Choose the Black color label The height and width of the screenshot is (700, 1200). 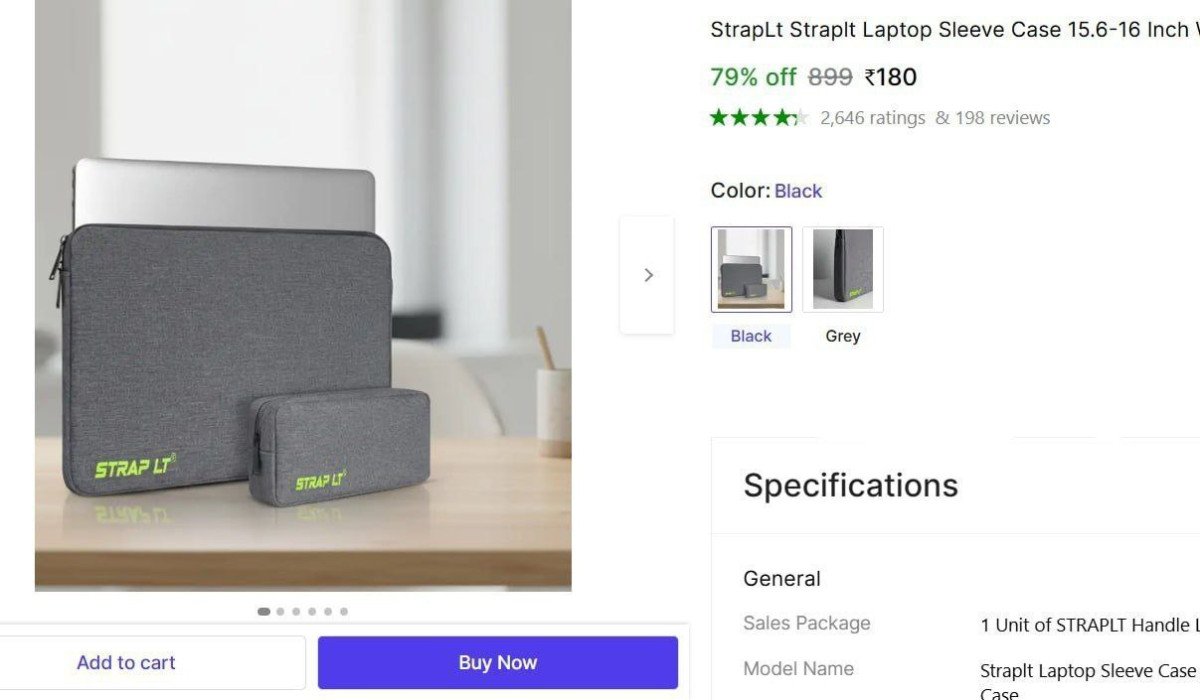pyautogui.click(x=751, y=336)
